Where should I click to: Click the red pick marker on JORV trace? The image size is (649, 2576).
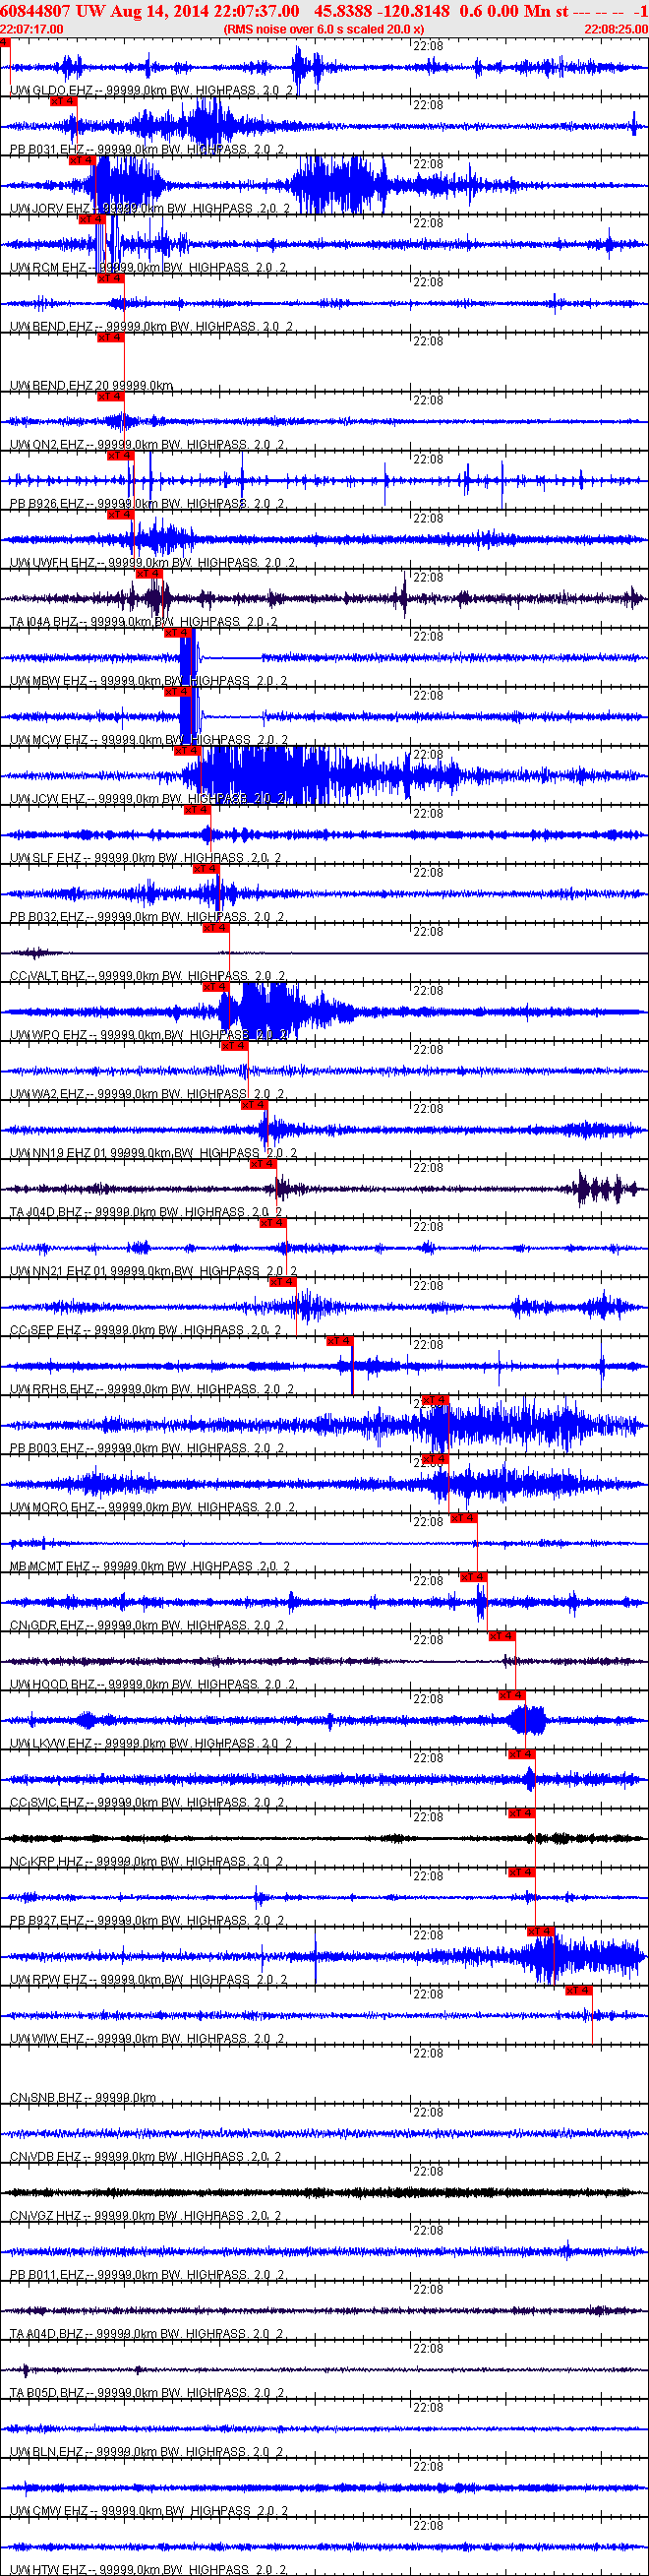(82, 160)
